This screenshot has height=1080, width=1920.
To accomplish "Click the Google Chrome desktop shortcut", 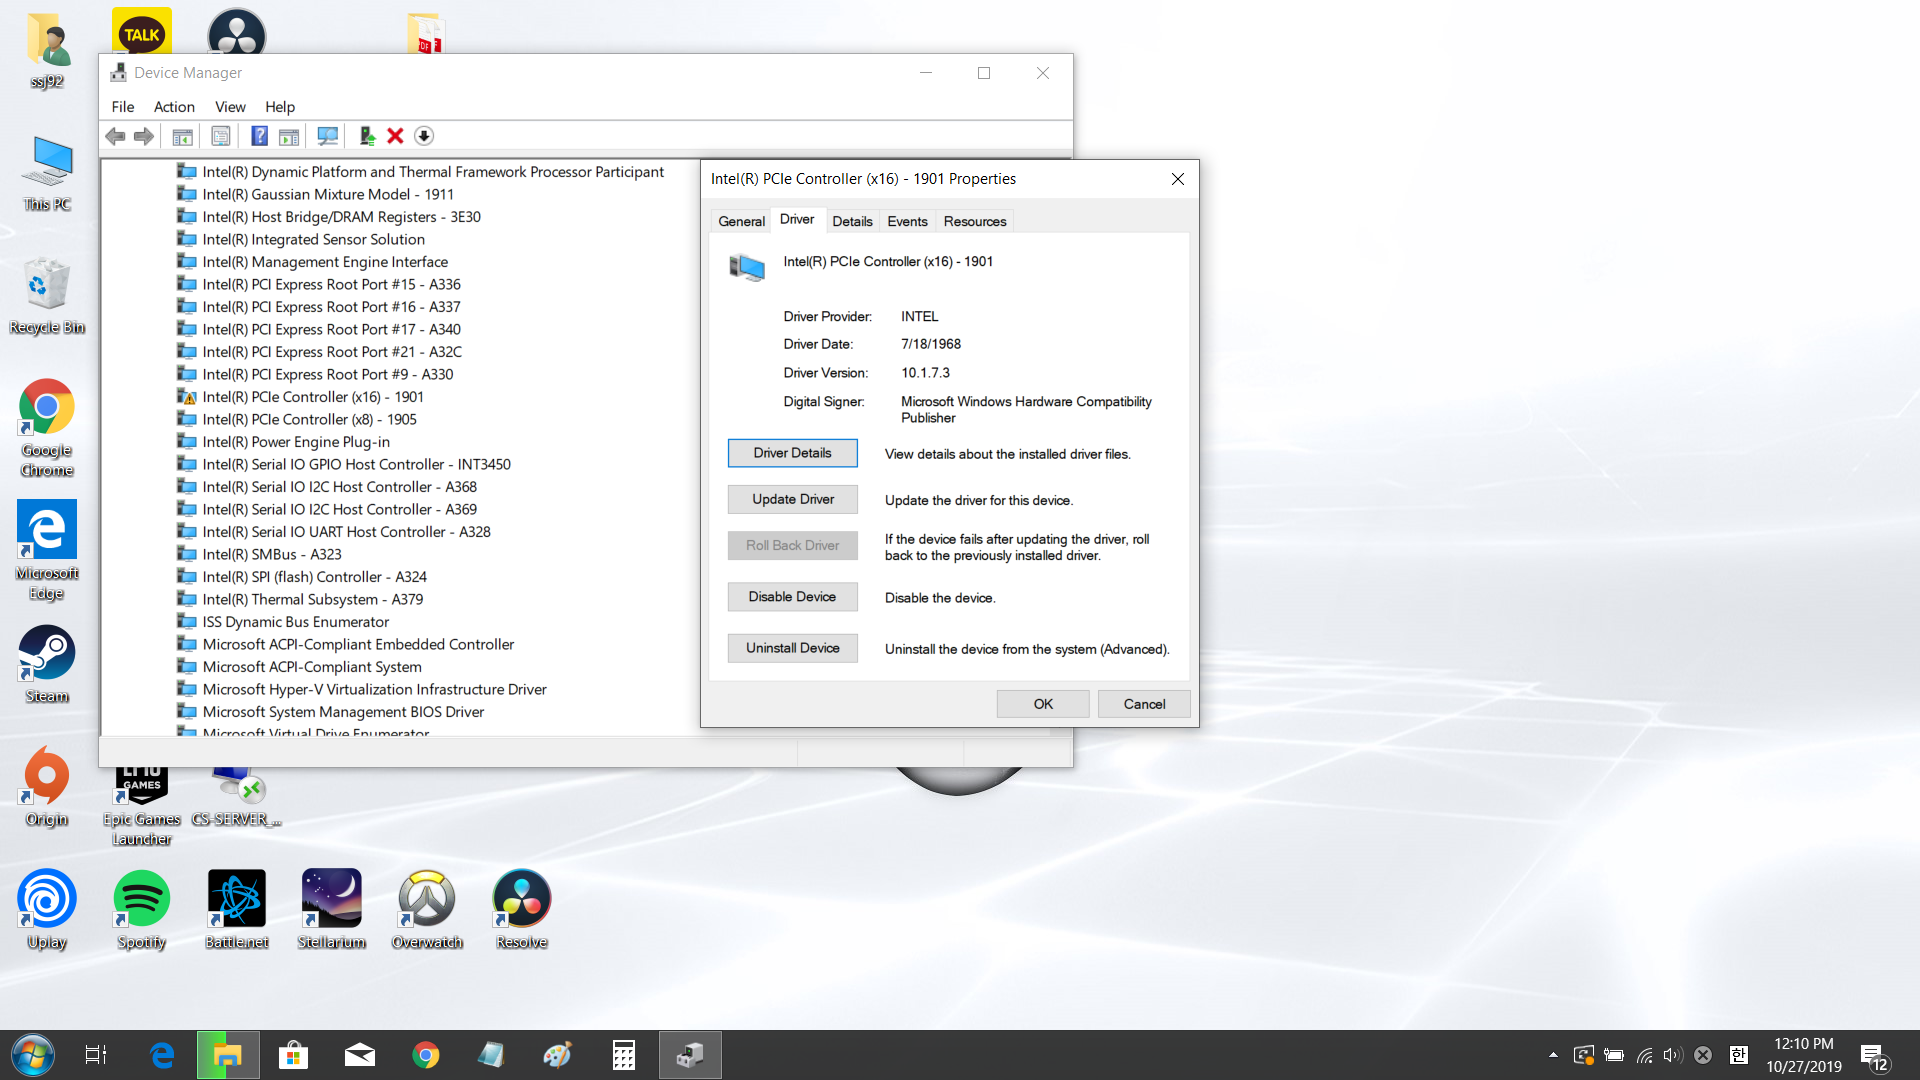I will tap(47, 429).
